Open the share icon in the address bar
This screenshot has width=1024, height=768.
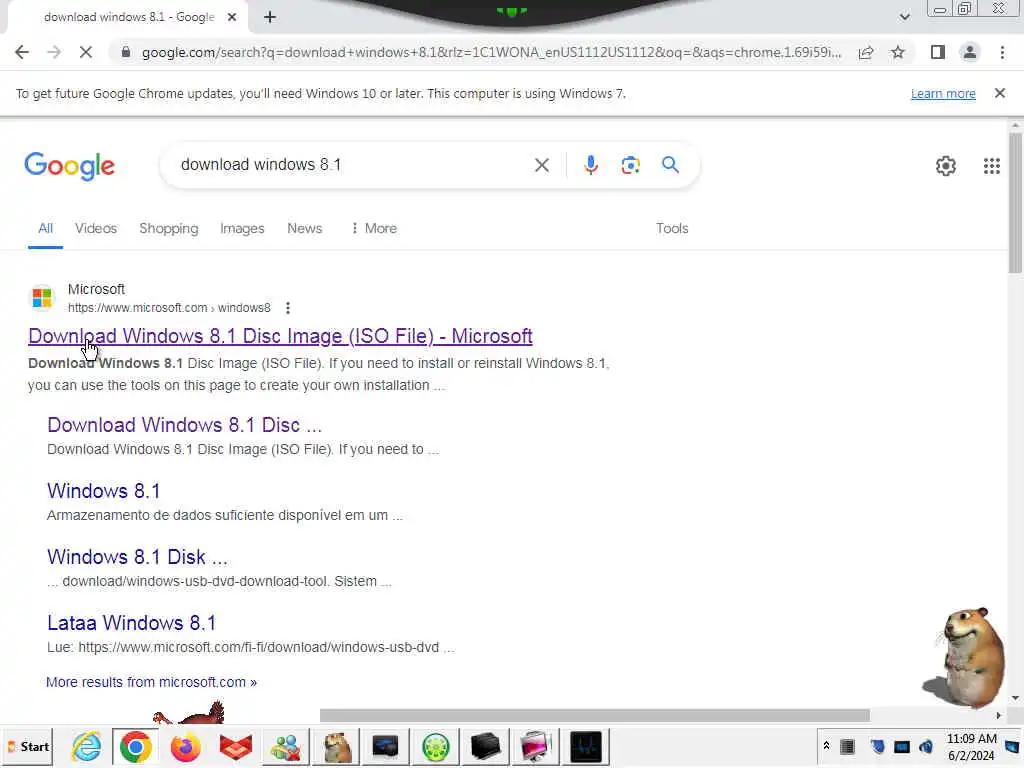point(866,52)
